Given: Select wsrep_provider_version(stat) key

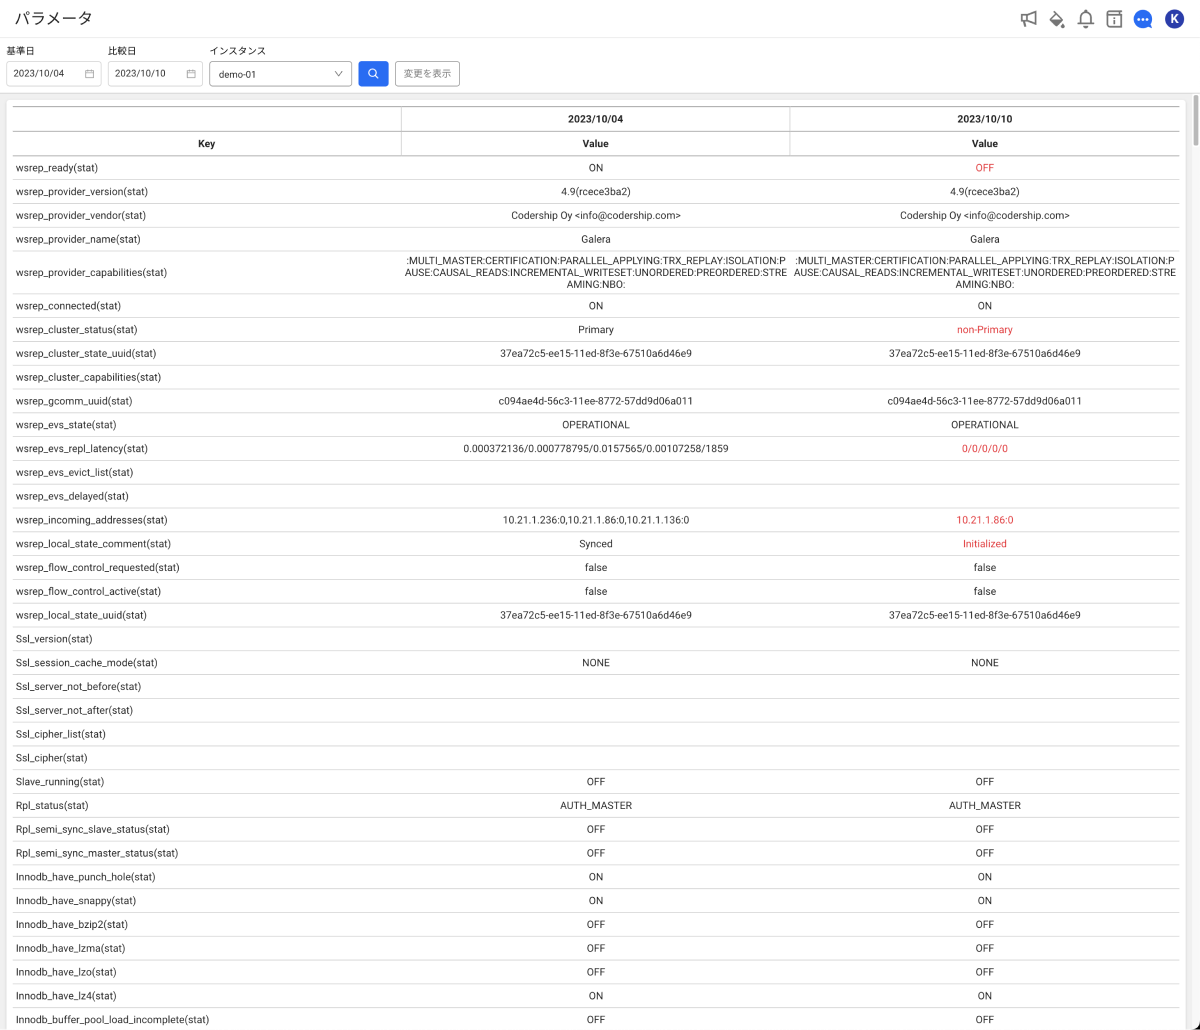Looking at the screenshot, I should [82, 192].
